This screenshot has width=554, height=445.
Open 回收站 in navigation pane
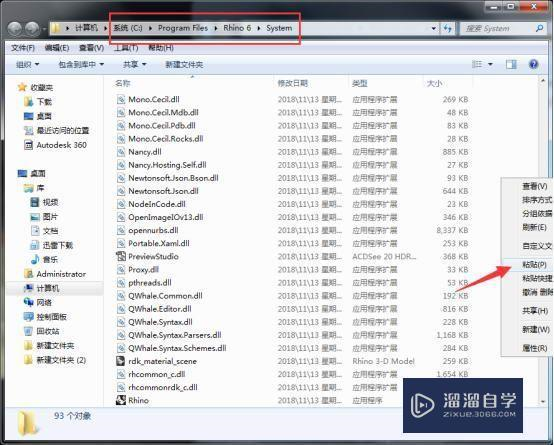[42, 331]
